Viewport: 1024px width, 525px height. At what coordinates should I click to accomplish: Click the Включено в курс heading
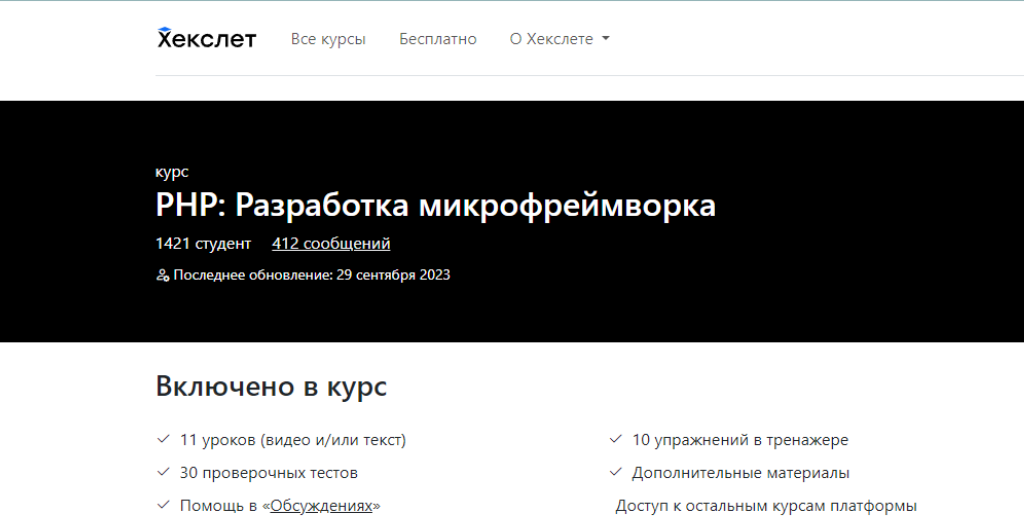click(271, 386)
